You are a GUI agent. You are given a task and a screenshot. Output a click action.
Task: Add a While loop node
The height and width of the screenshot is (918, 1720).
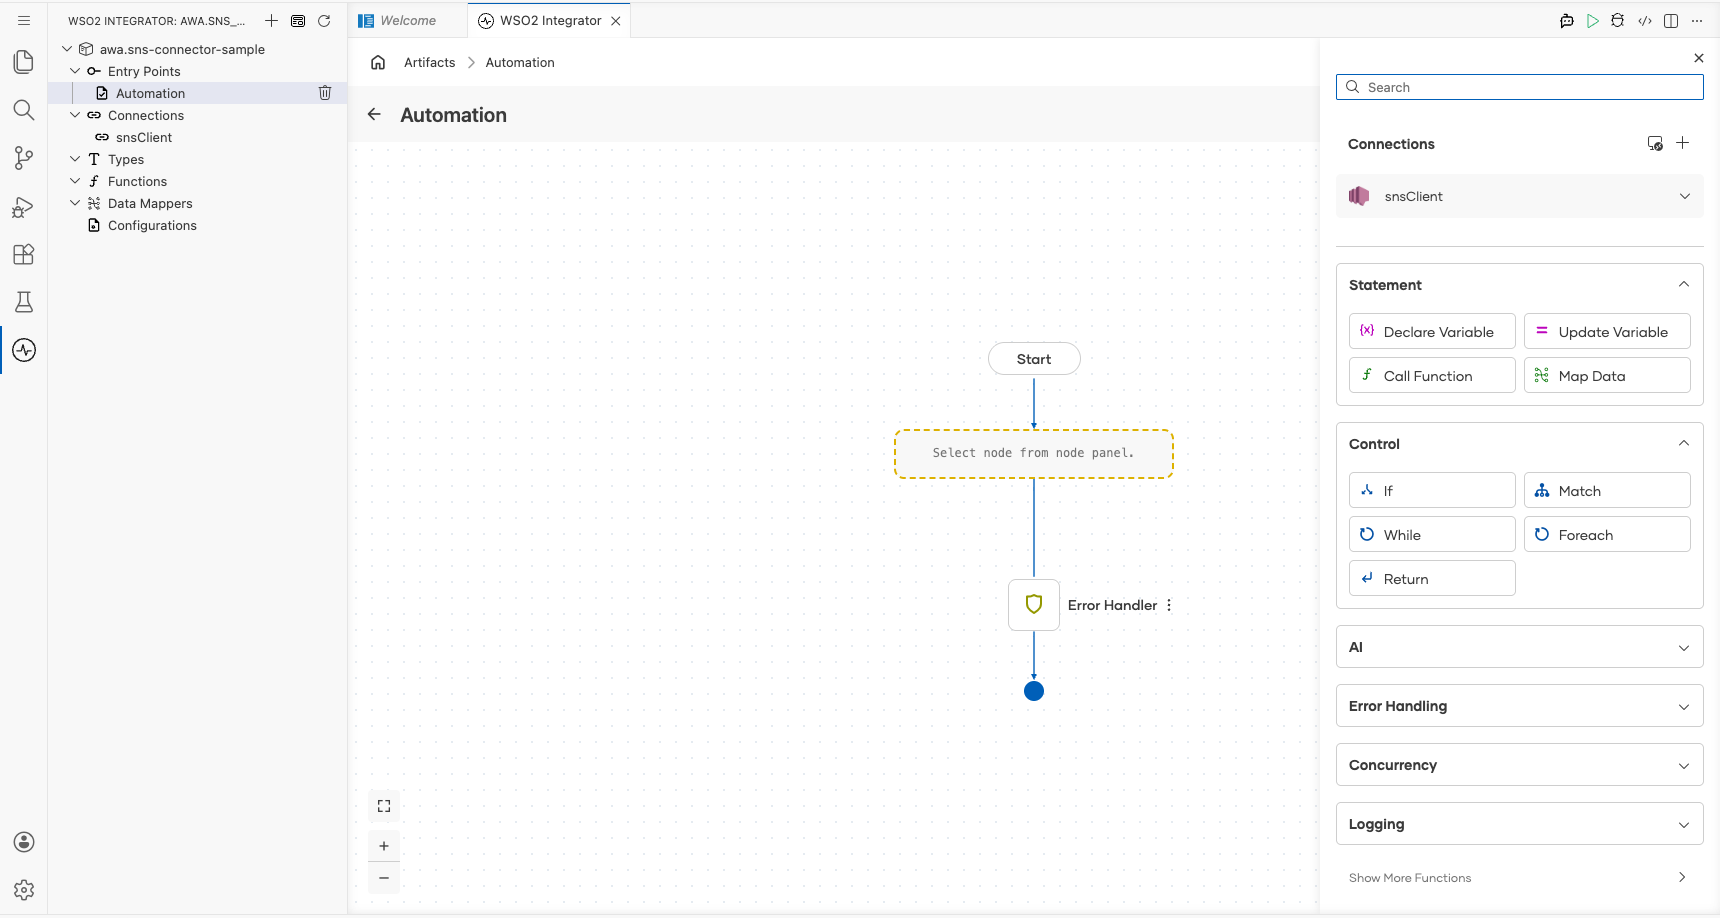1432,535
